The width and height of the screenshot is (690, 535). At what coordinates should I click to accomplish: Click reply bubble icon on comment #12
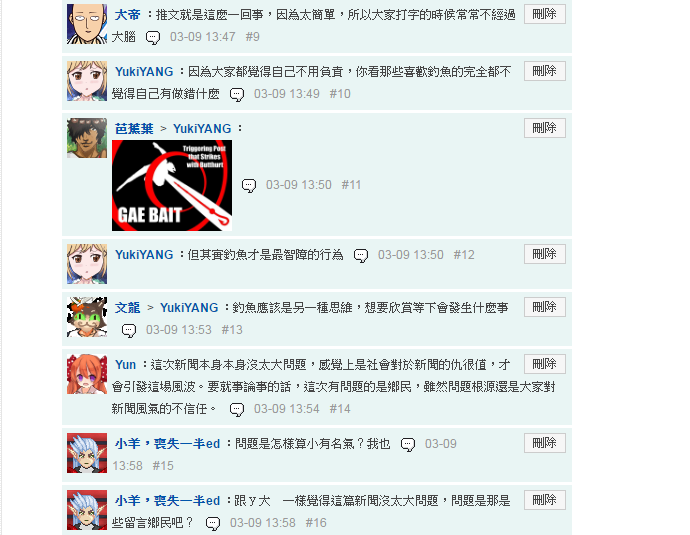361,255
